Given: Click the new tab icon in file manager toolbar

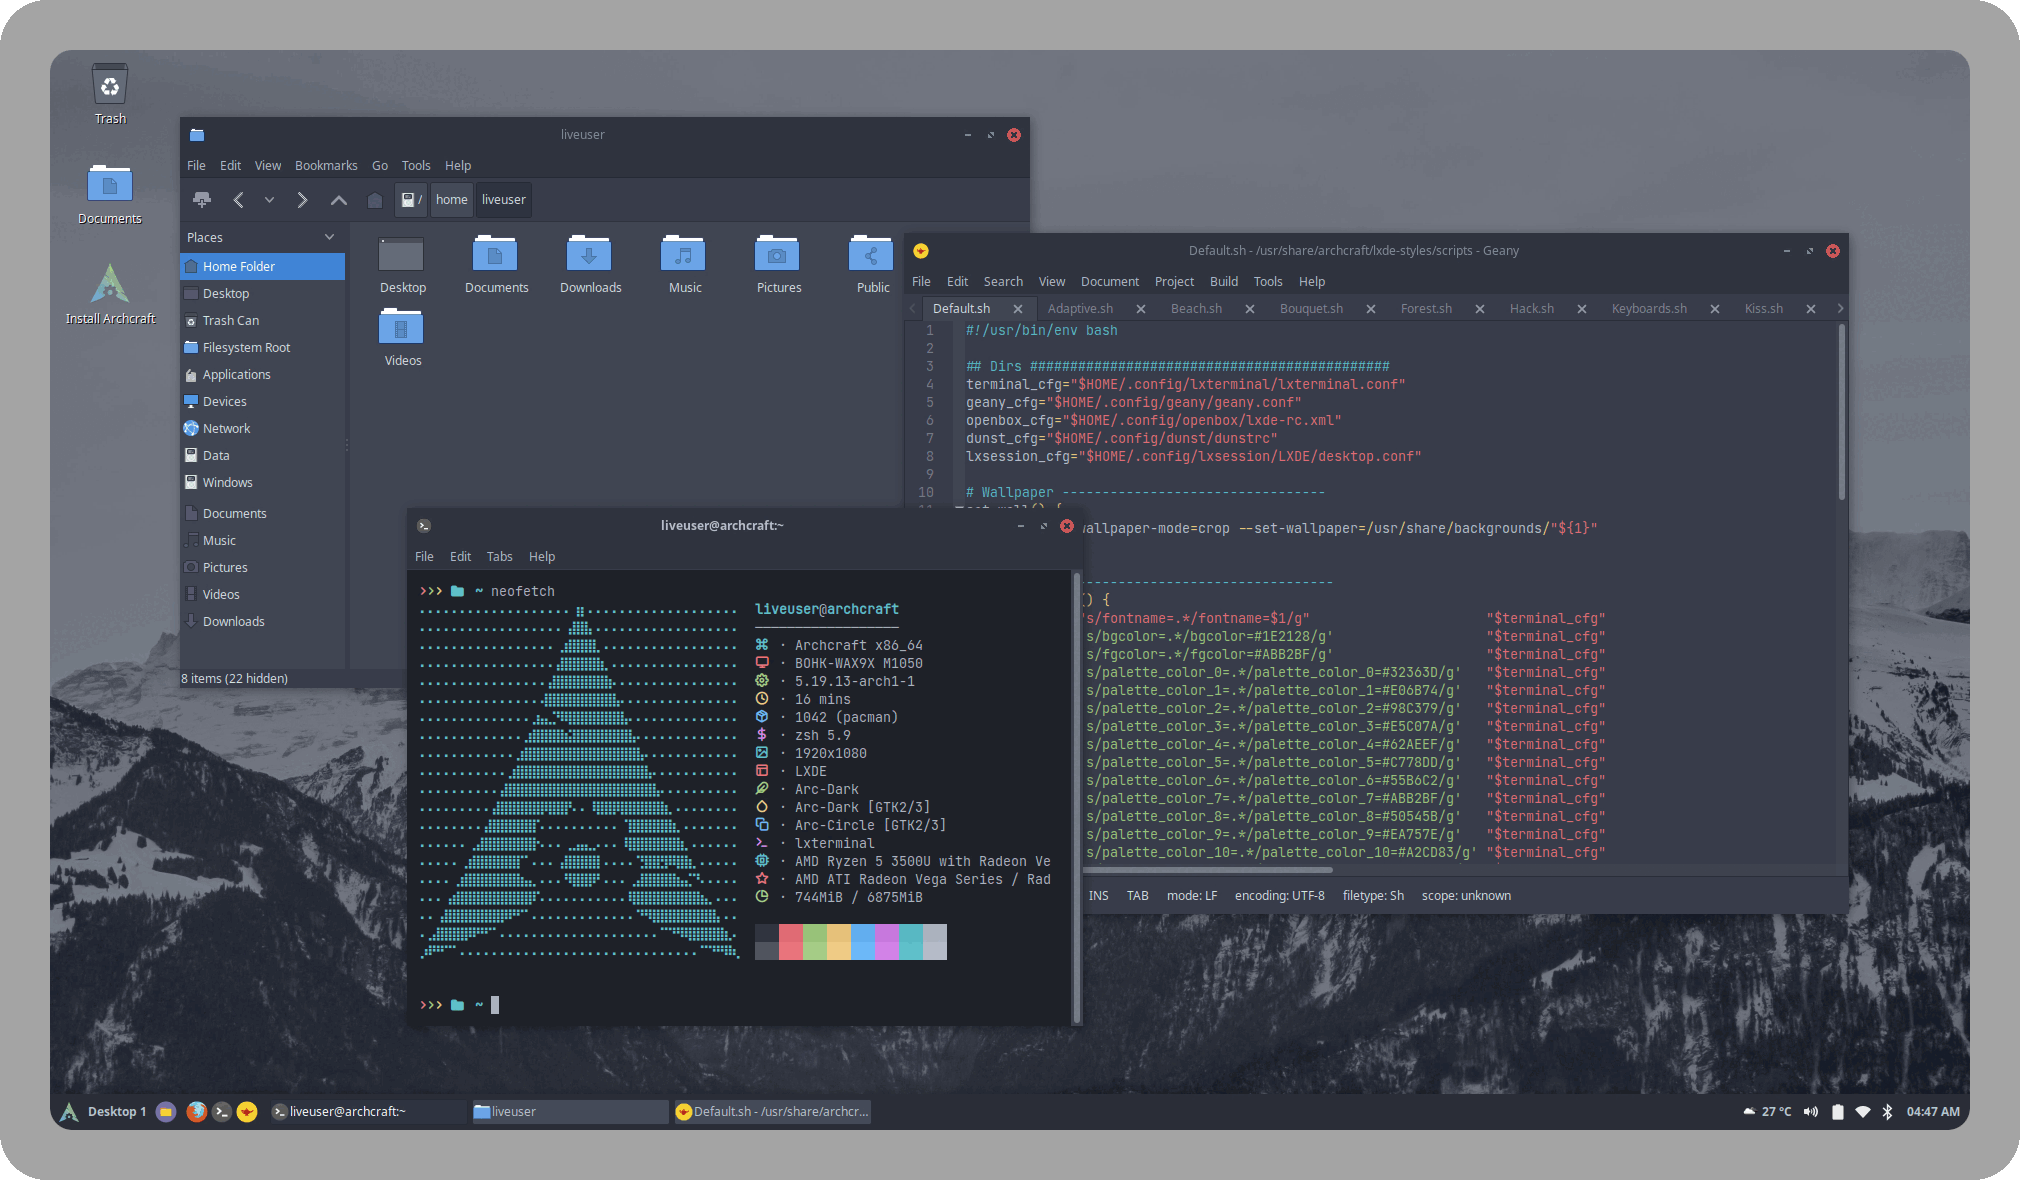Looking at the screenshot, I should coord(202,200).
